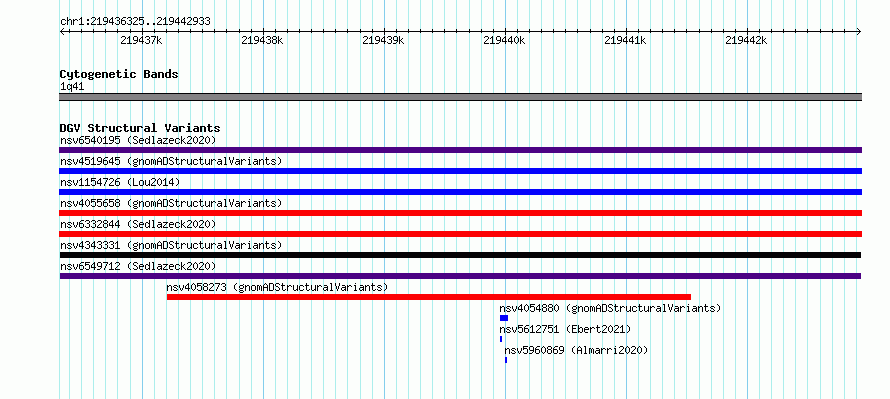Open nsv4343331 (gnomADStructuralVariants) label
Screen dimensions: 890x399
[x=171, y=245]
